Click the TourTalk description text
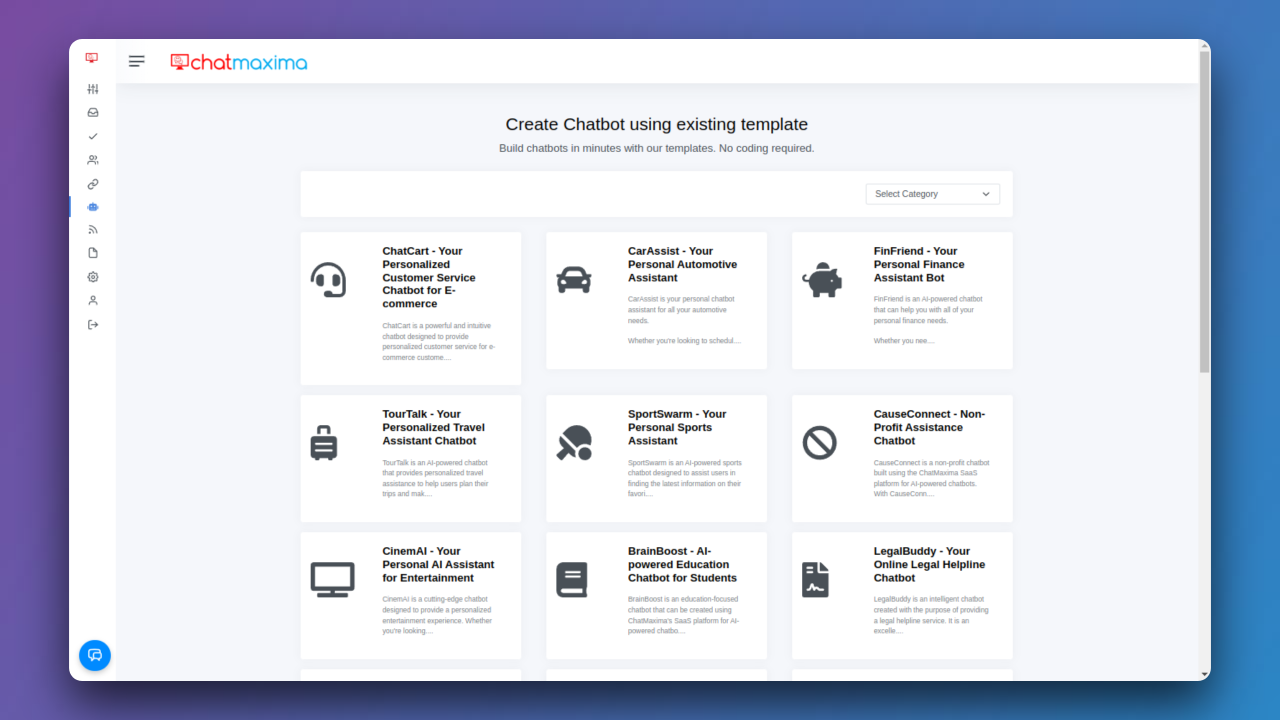The image size is (1280, 720). point(436,478)
